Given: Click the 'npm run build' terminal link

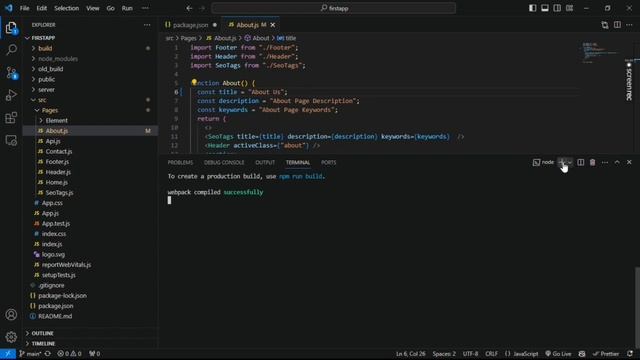Looking at the screenshot, I should point(300,176).
